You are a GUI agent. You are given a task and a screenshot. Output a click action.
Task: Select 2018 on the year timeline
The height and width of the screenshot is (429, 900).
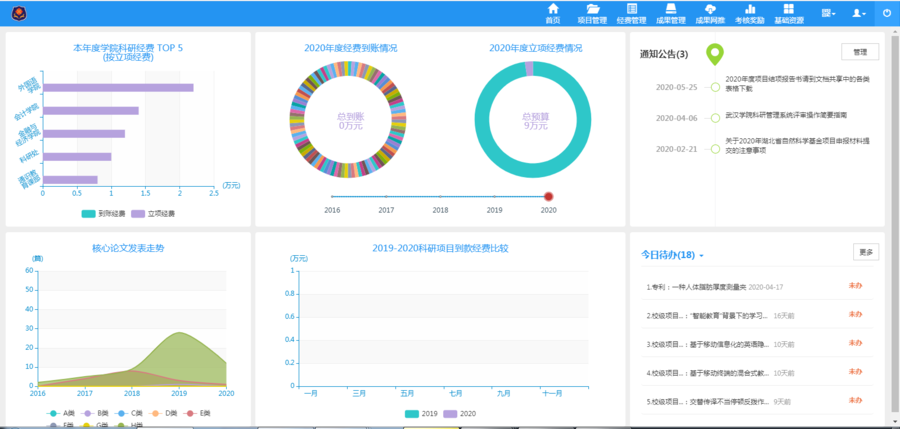pyautogui.click(x=440, y=197)
